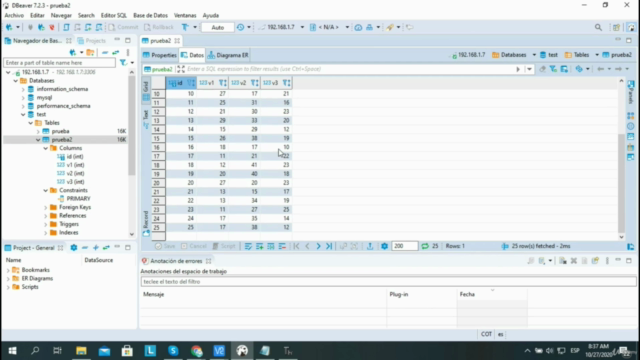Click the delete current row icon
640x360 pixels.
pos(282,246)
